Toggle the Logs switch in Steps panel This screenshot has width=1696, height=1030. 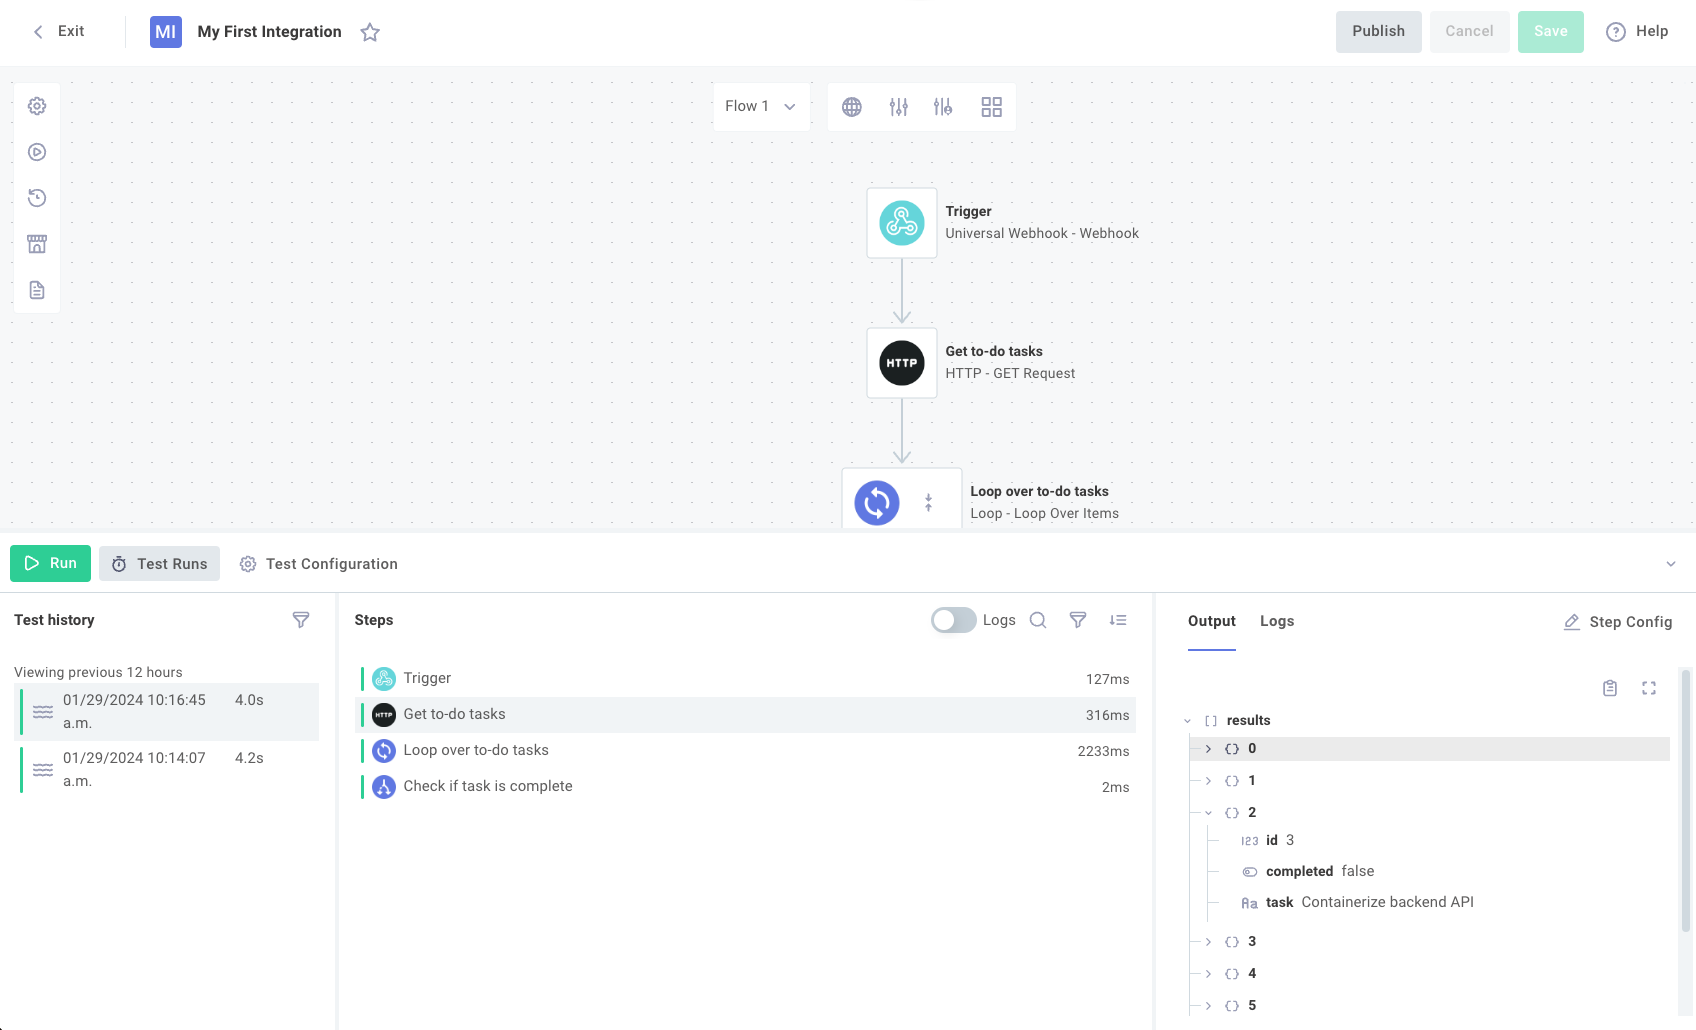[x=953, y=620]
